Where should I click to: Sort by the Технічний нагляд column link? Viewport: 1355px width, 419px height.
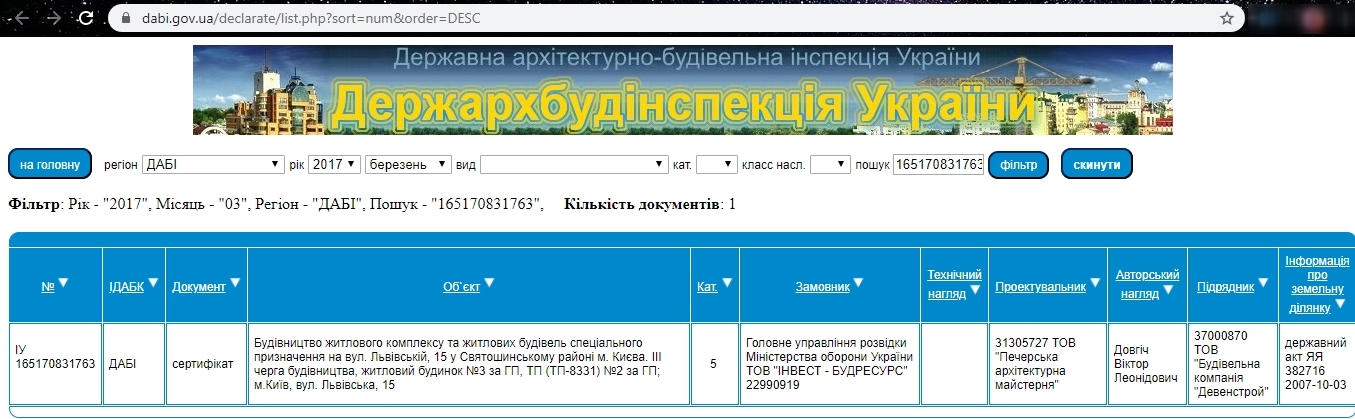pyautogui.click(x=955, y=284)
